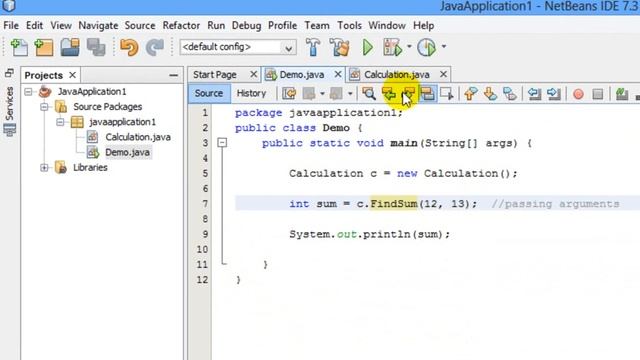The image size is (640, 360).
Task: Close the Calculation.java tab
Action: click(443, 75)
